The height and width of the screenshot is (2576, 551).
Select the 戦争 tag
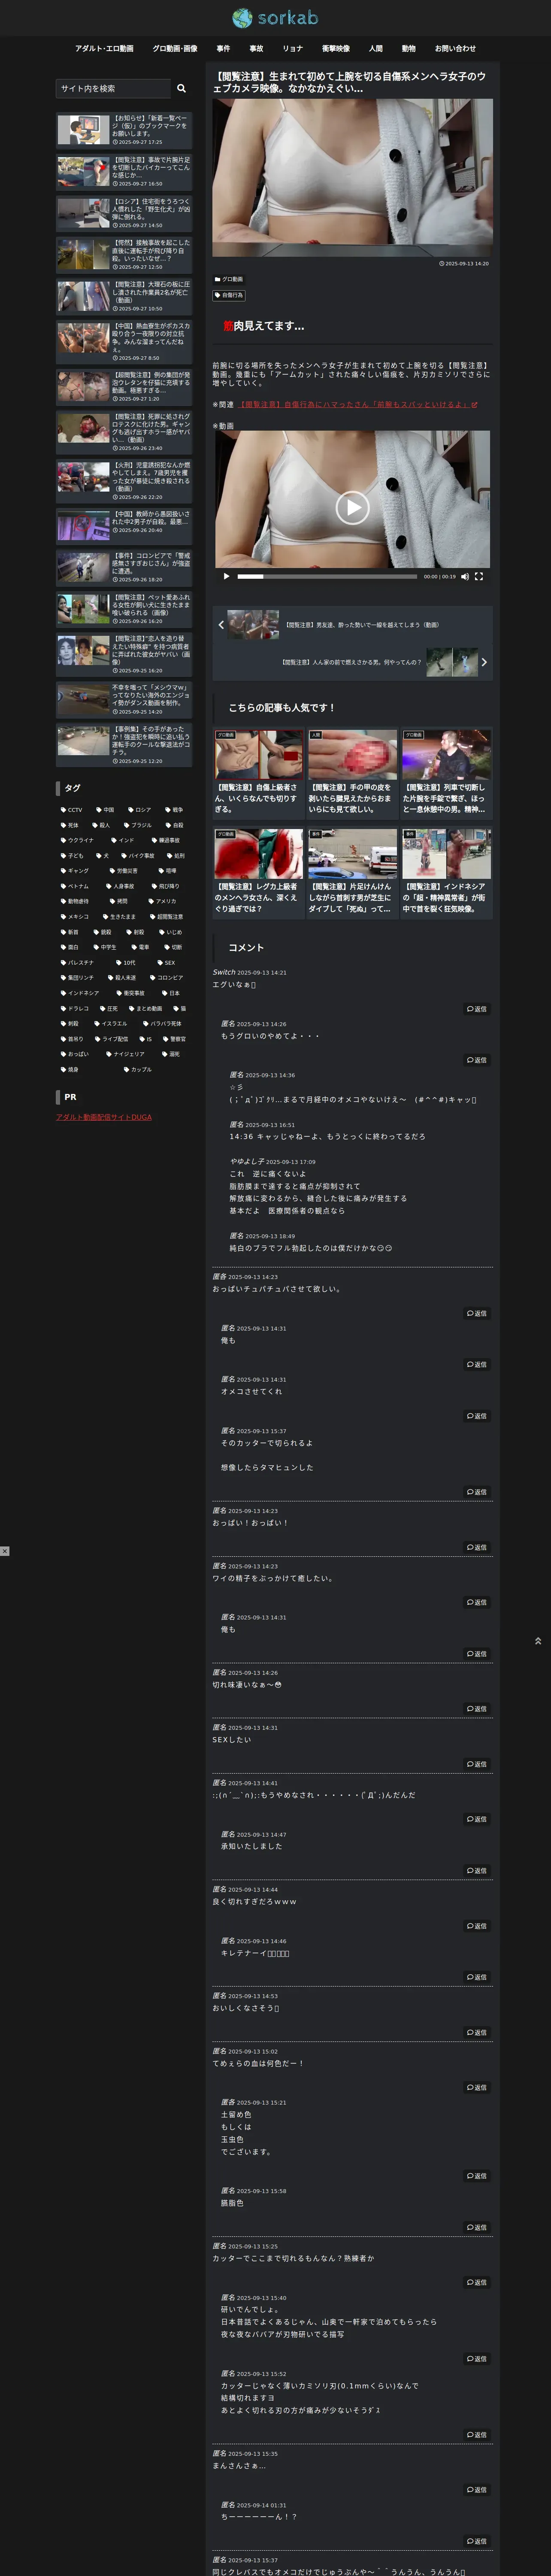pos(174,810)
